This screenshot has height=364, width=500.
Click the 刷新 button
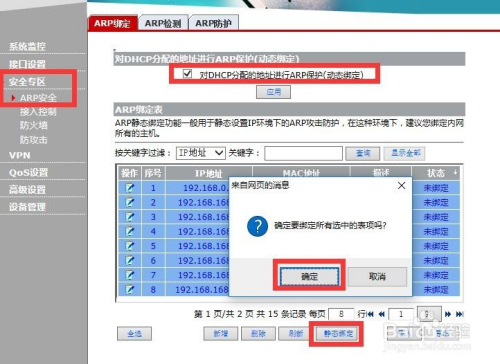[296, 333]
